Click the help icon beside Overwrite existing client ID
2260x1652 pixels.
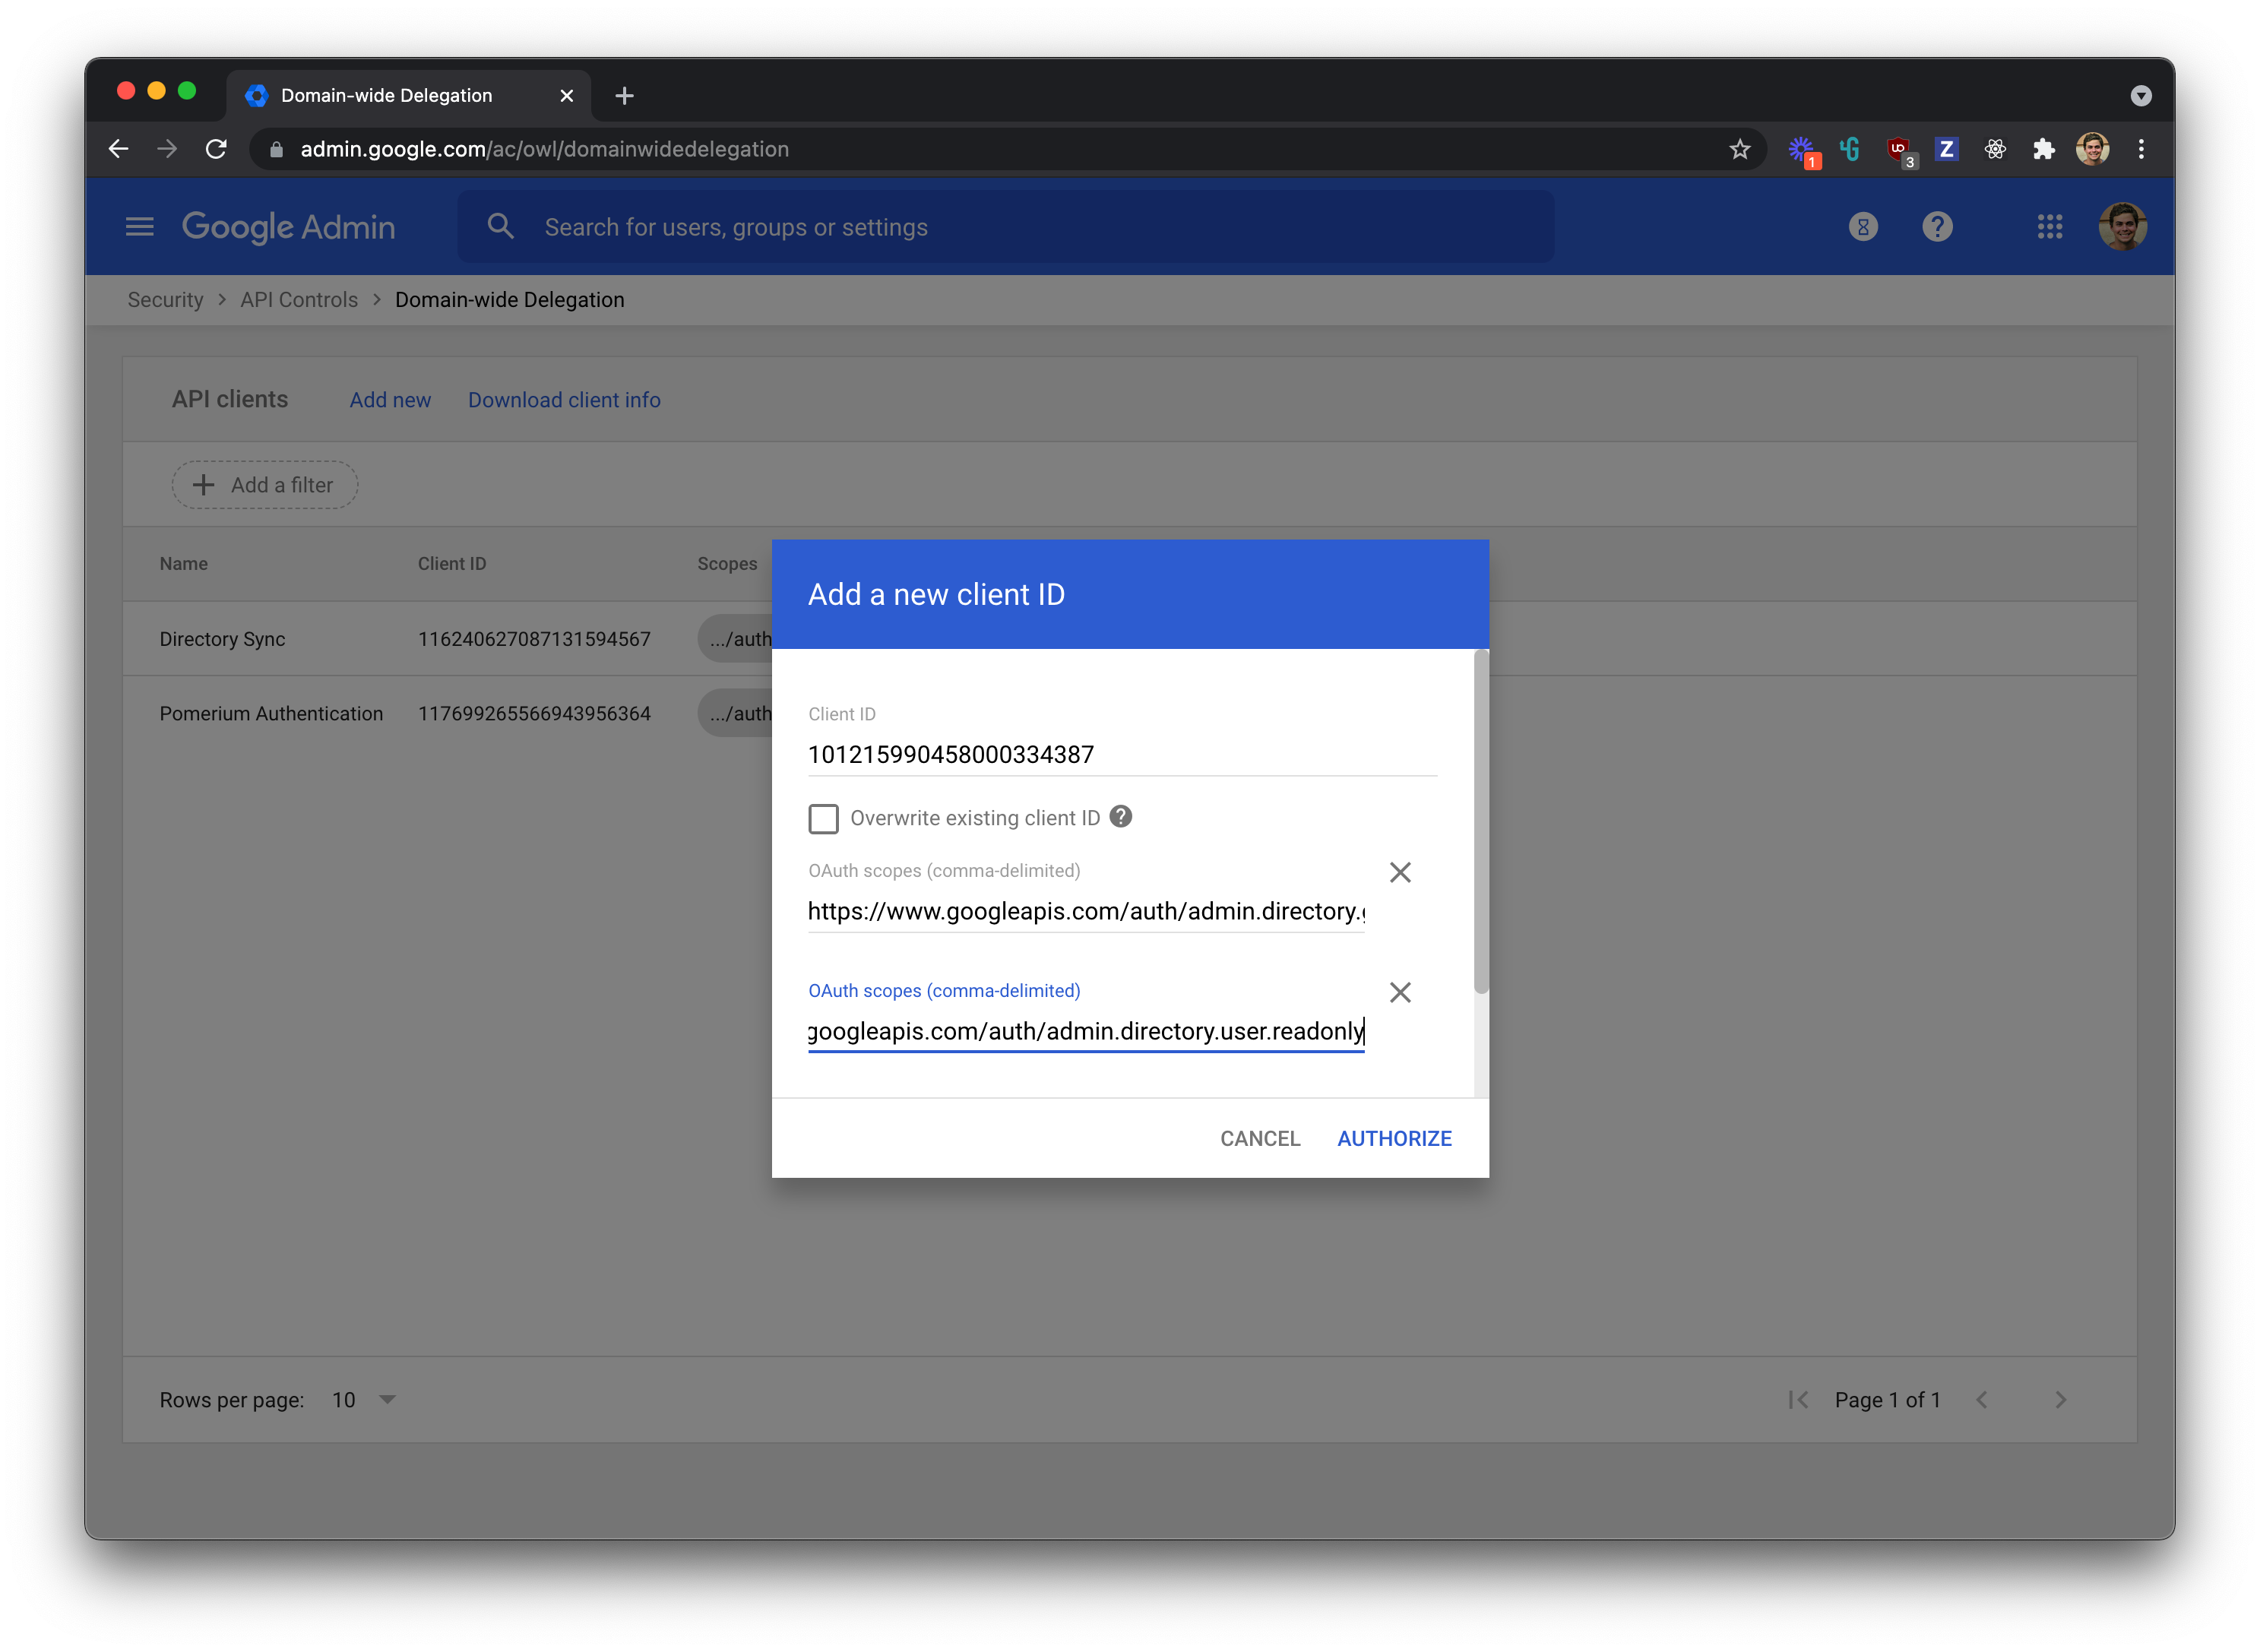tap(1121, 817)
